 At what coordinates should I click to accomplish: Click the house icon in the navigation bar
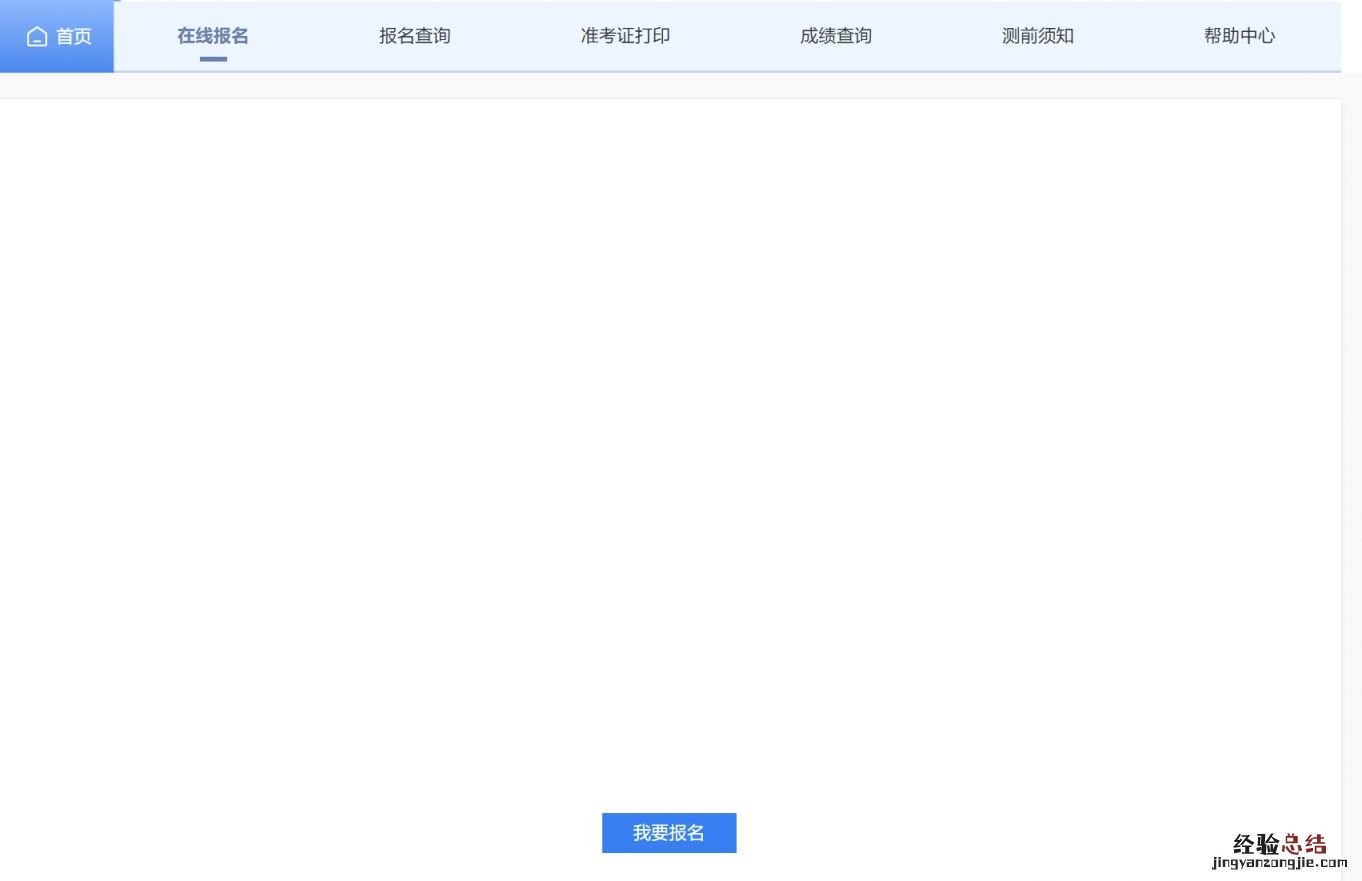pos(37,37)
